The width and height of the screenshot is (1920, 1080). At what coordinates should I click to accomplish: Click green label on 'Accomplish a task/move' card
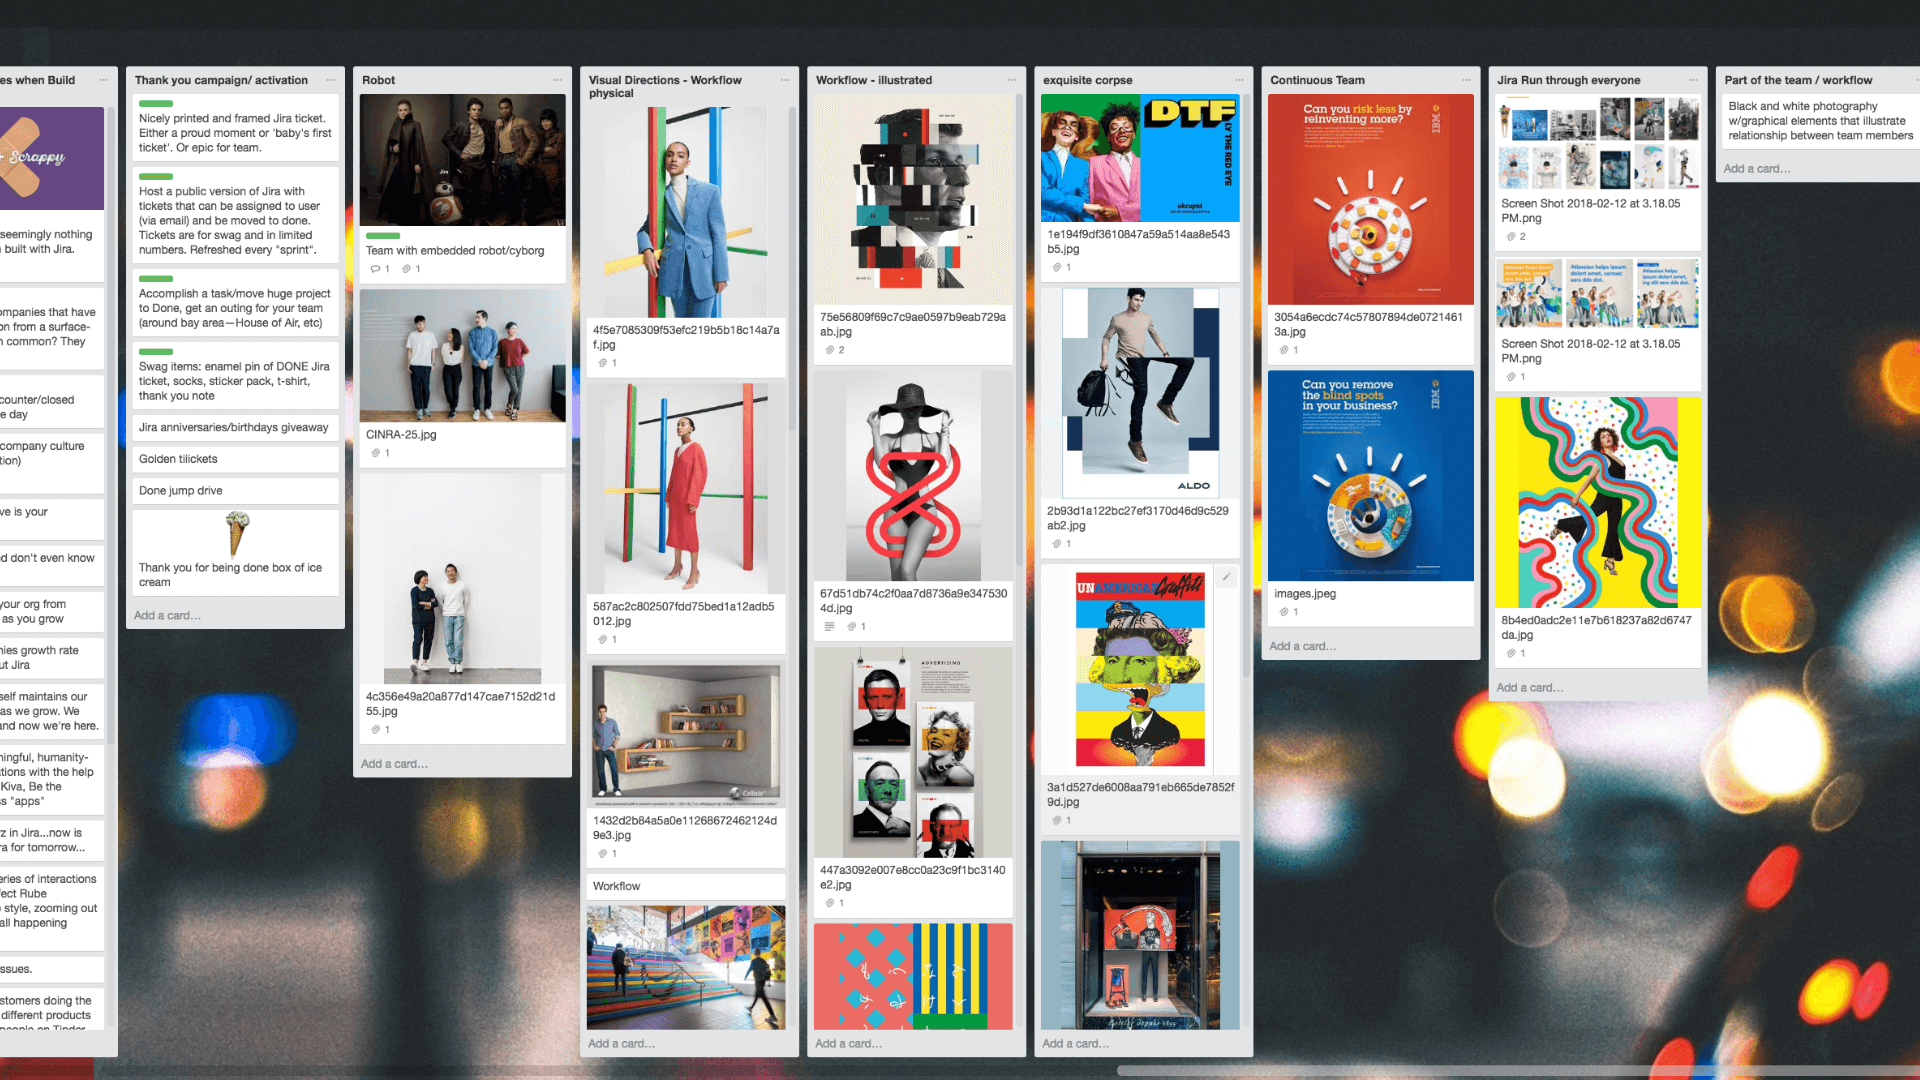tap(156, 279)
